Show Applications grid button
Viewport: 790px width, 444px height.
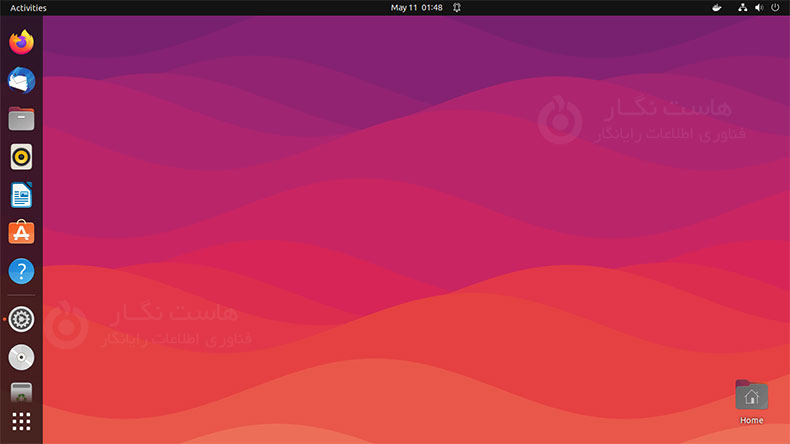tap(21, 422)
